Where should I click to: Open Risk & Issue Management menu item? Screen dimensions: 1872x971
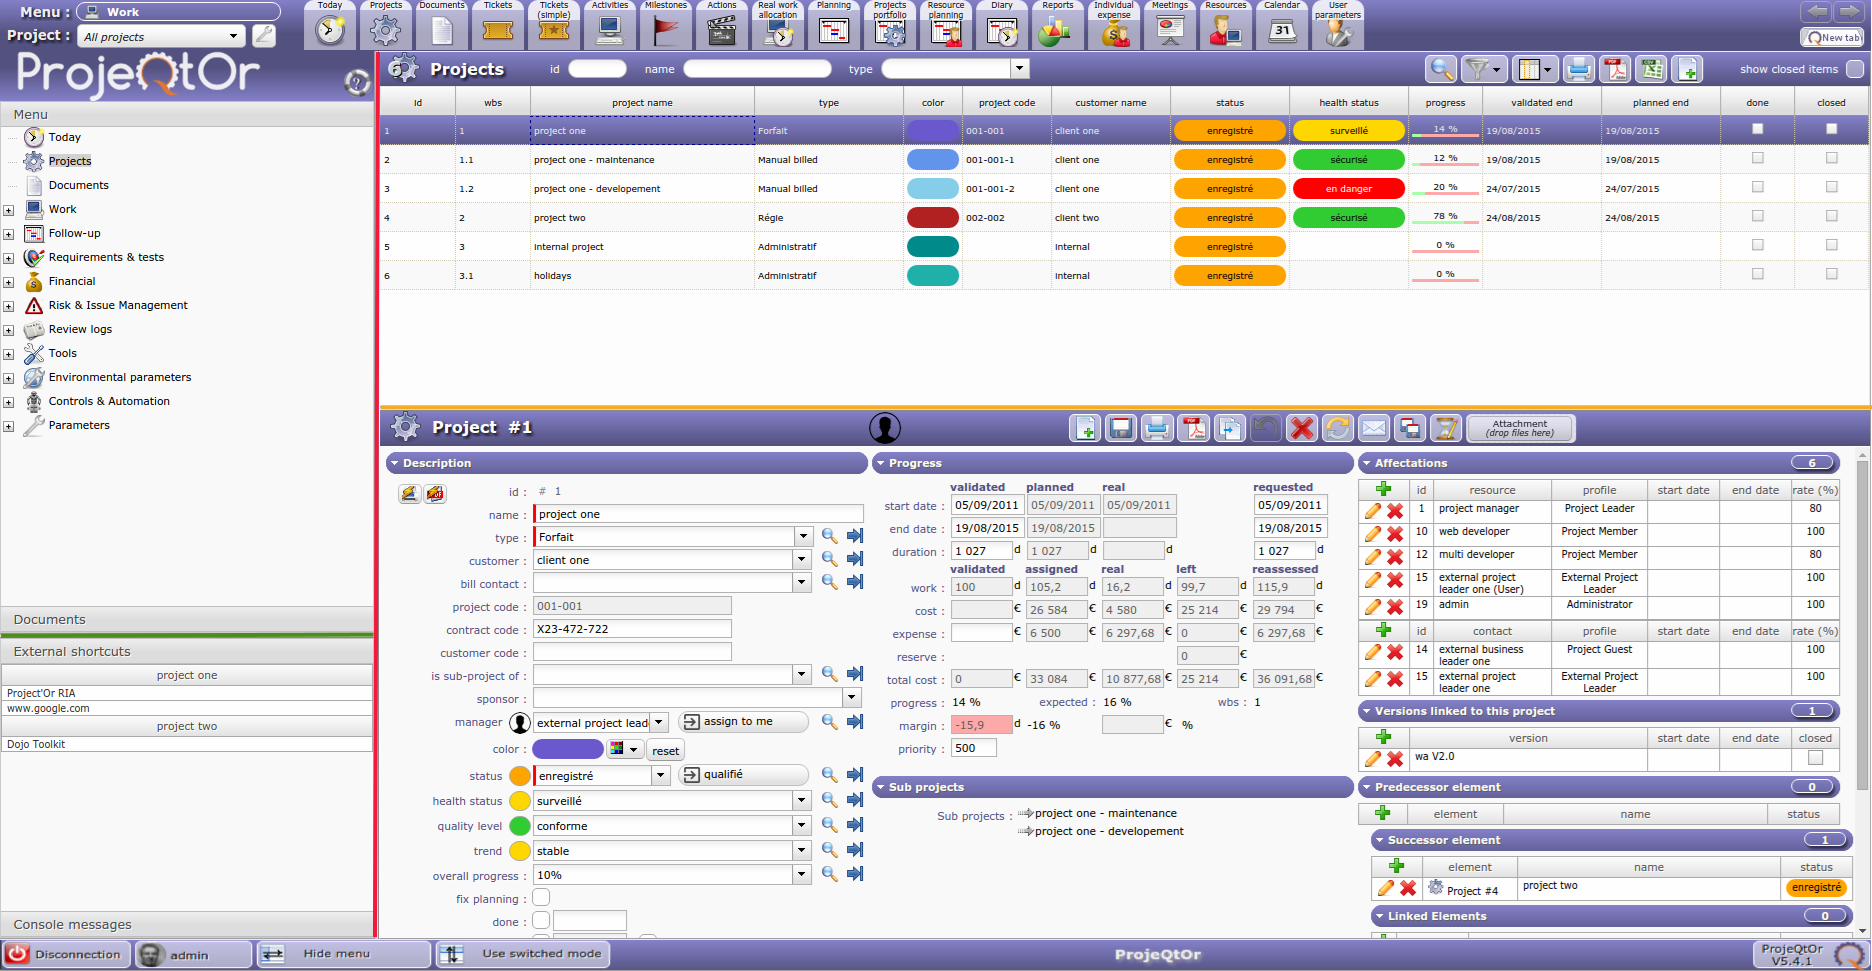[118, 305]
